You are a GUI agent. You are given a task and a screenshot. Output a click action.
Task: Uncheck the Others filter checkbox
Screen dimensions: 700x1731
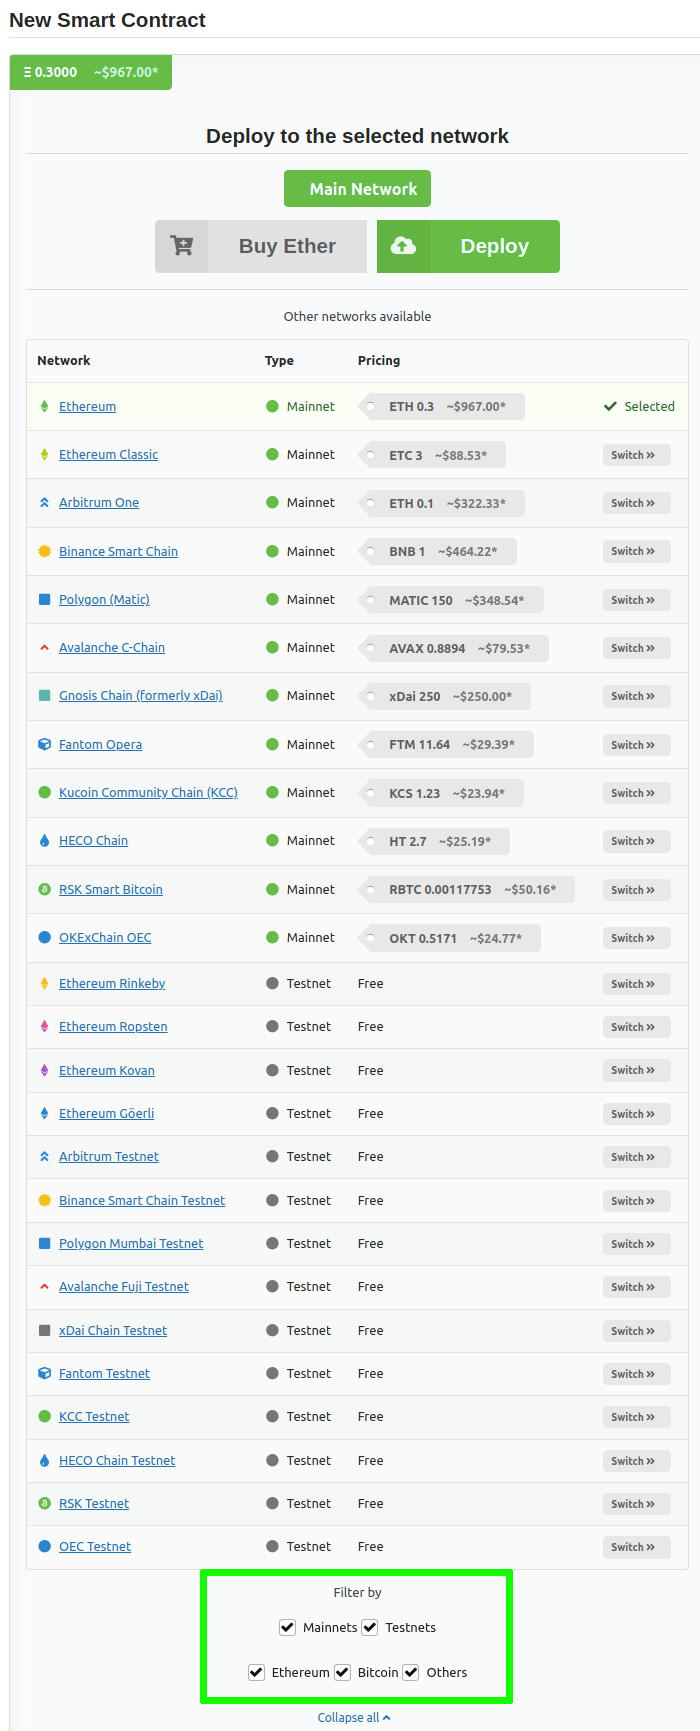click(411, 1672)
